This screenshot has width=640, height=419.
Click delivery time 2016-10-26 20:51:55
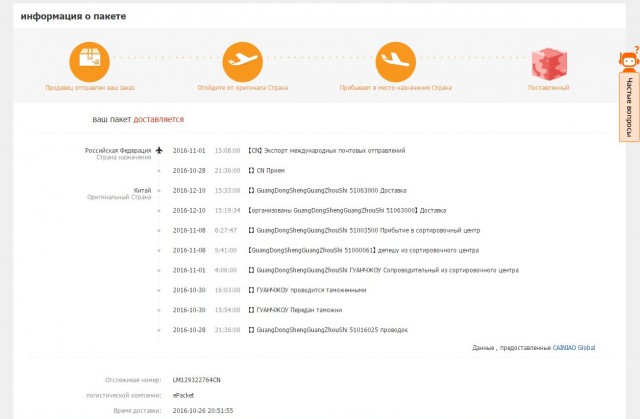pyautogui.click(x=203, y=410)
